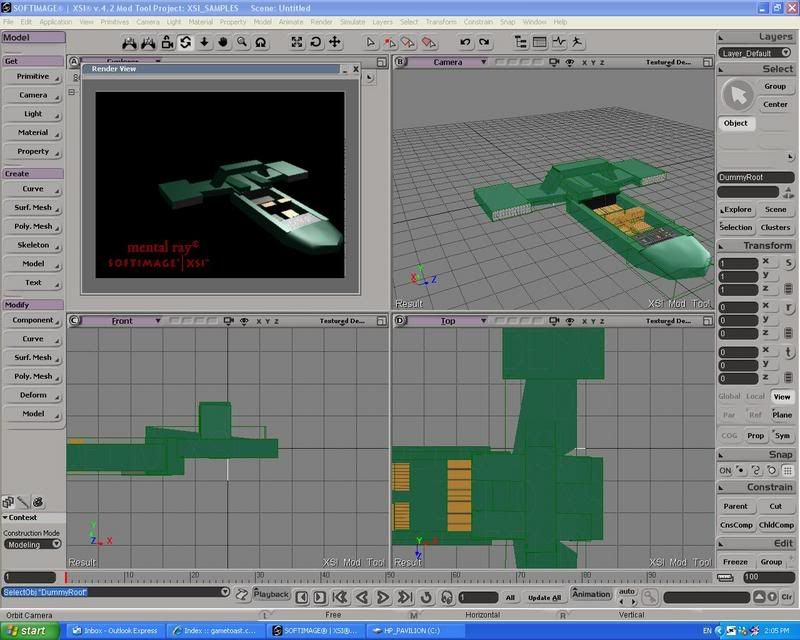The width and height of the screenshot is (800, 640).
Task: Click the camera lock icon in toolbar
Action: click(x=167, y=42)
